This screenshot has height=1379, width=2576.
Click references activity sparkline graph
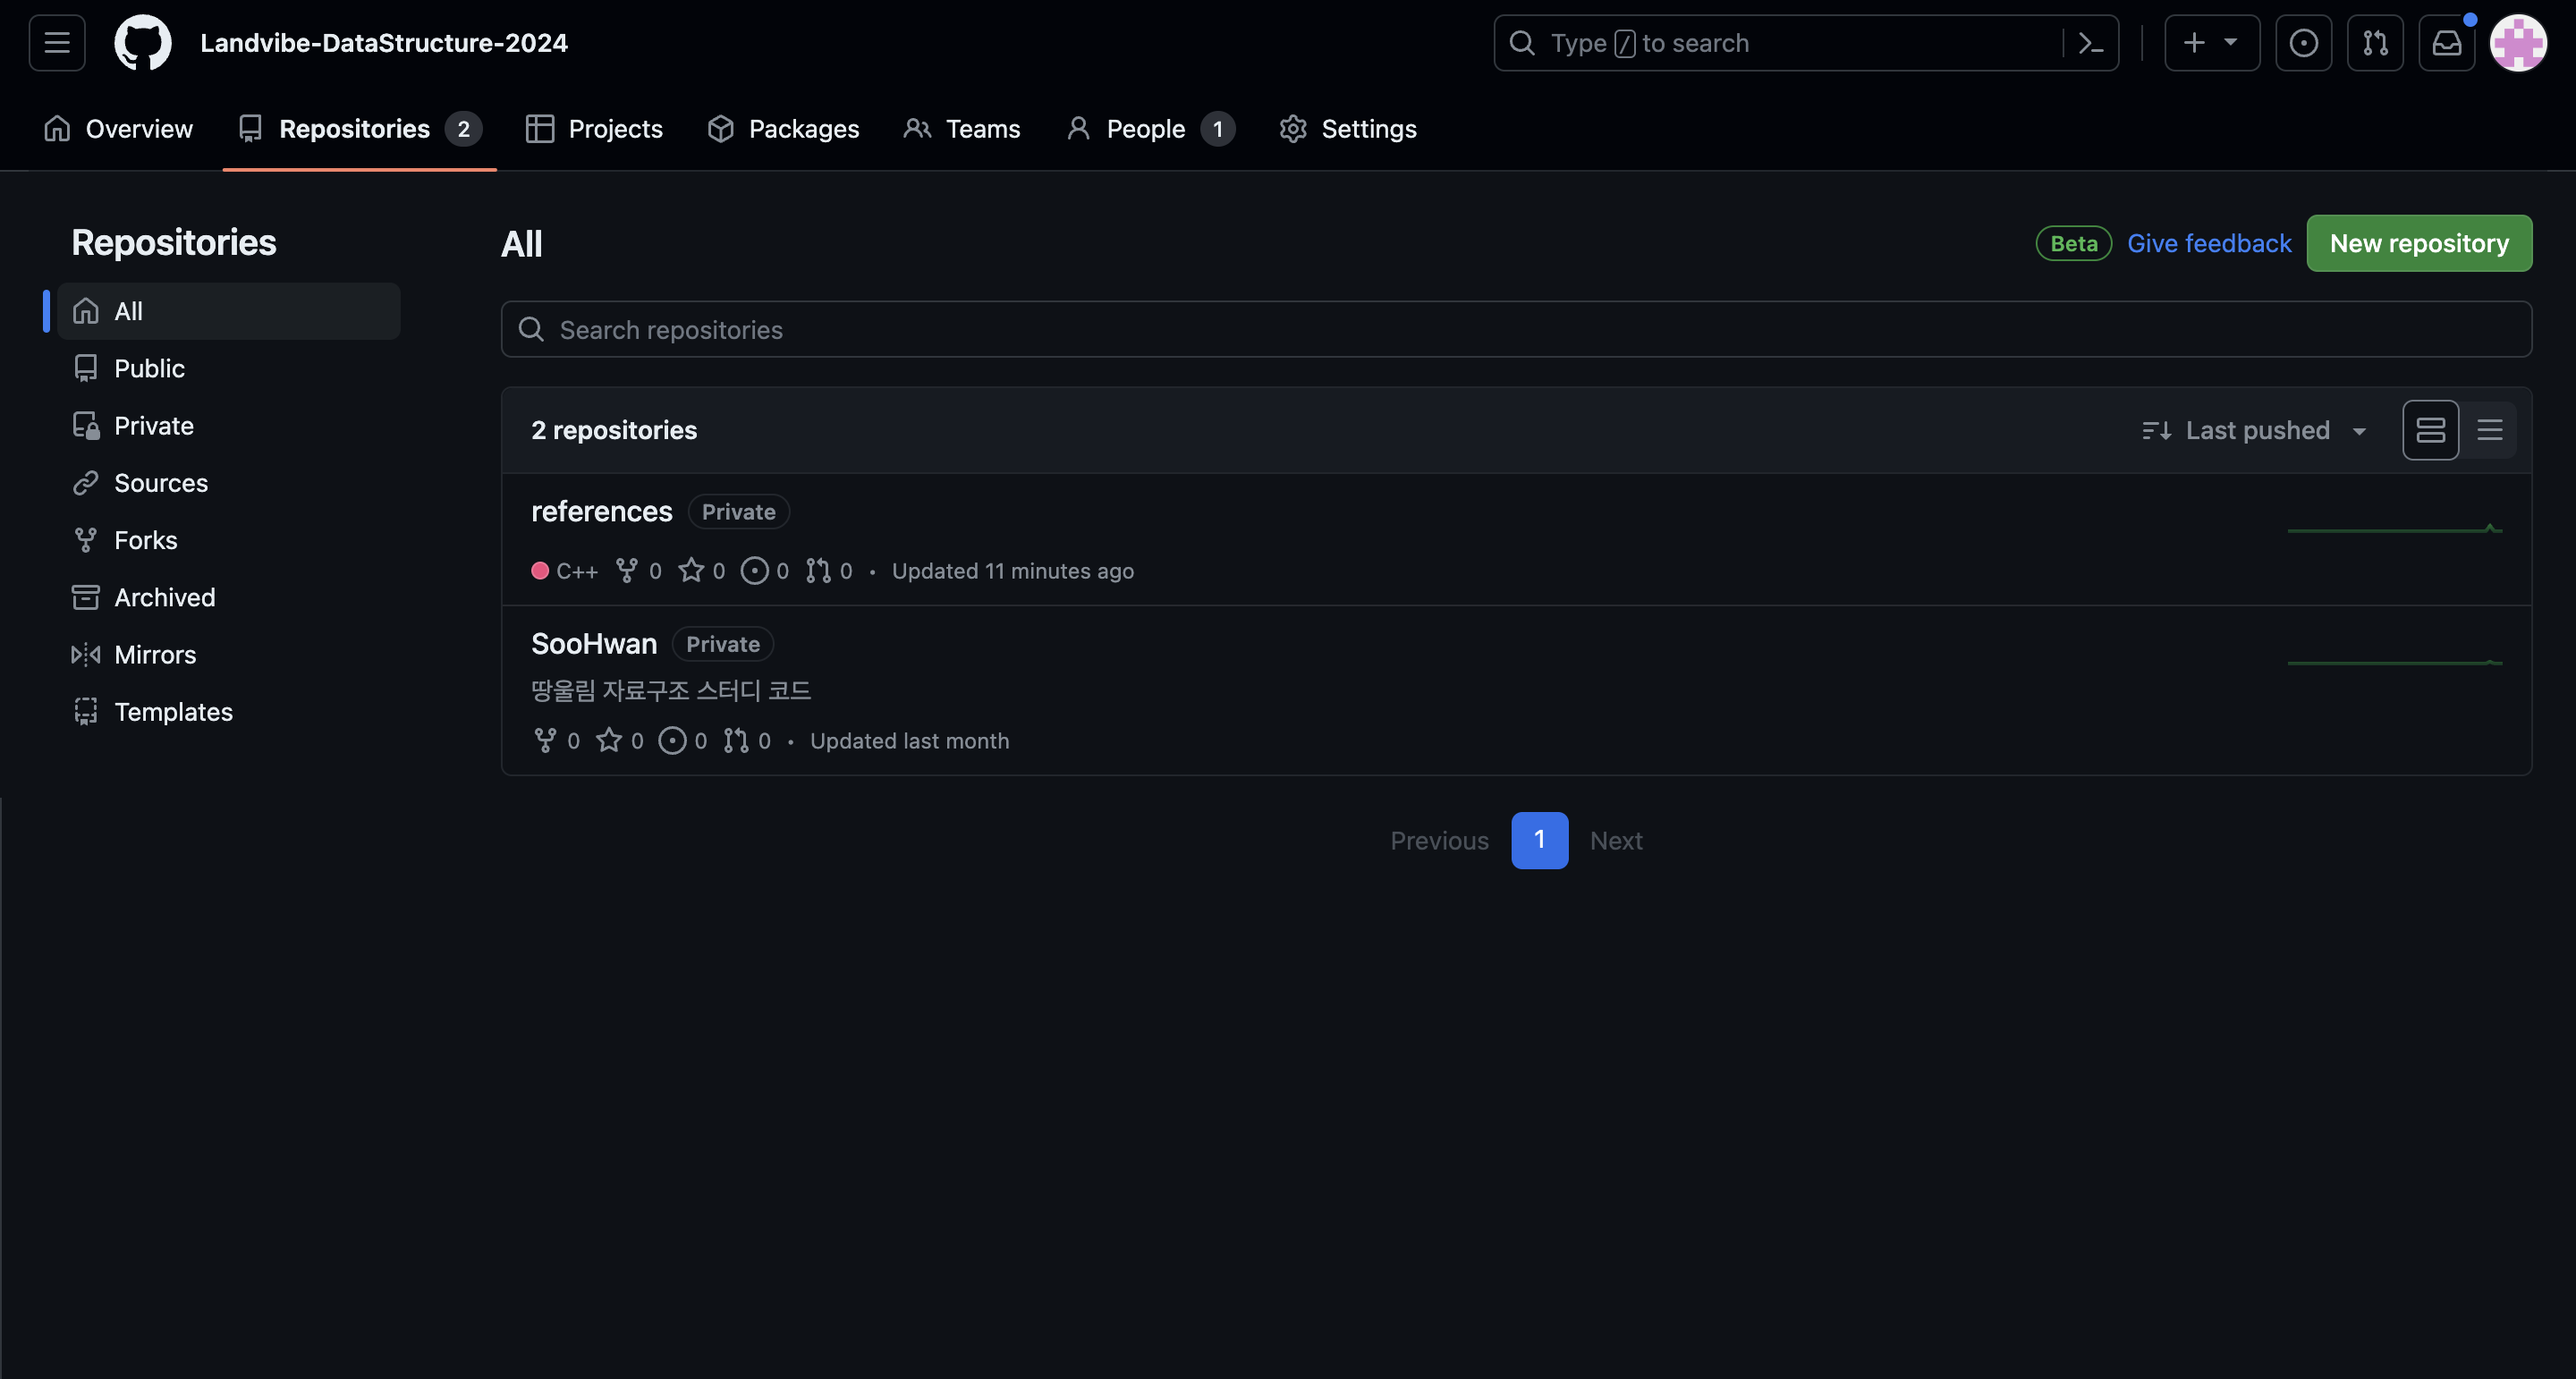click(2395, 529)
